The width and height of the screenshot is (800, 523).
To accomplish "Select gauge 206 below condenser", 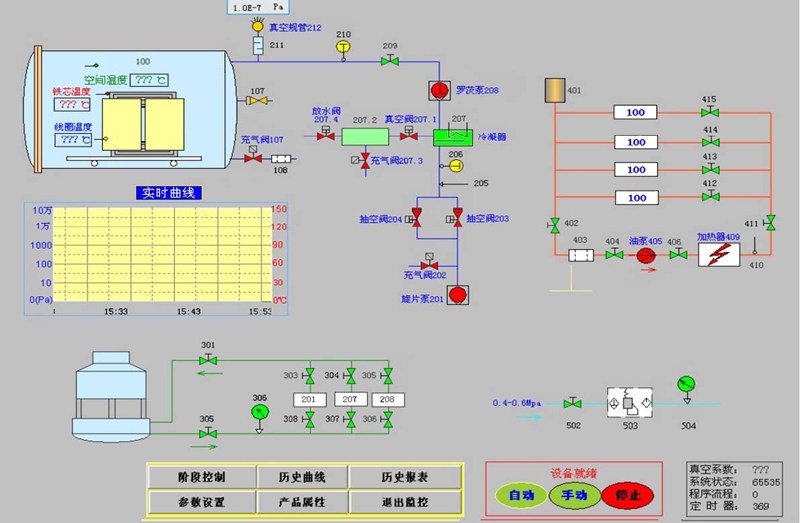I will 456,166.
